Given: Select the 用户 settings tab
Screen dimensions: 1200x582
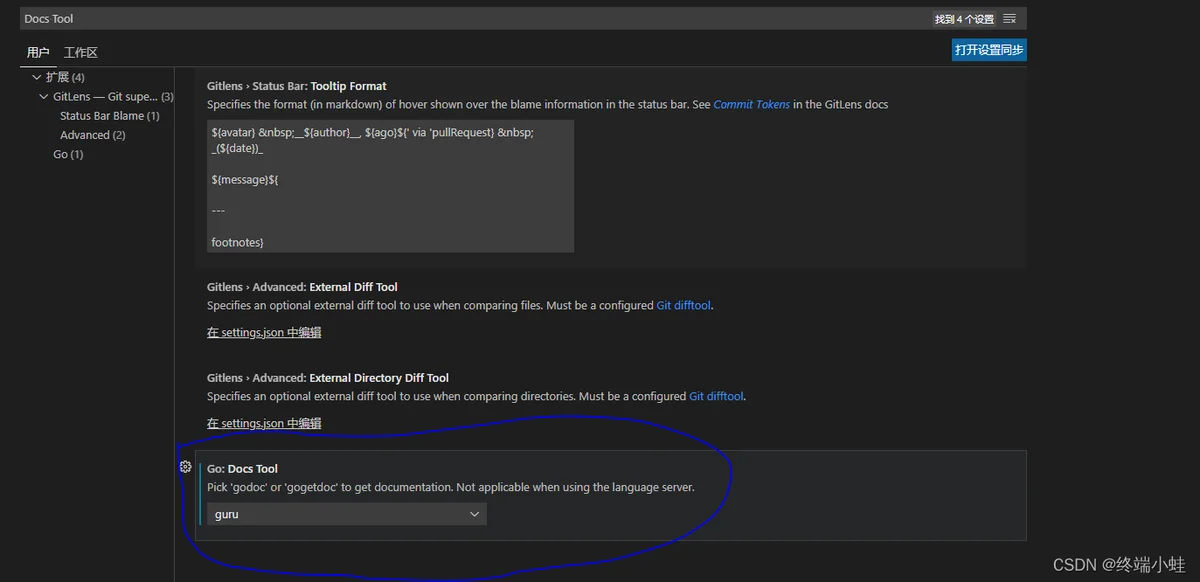Looking at the screenshot, I should coord(38,52).
